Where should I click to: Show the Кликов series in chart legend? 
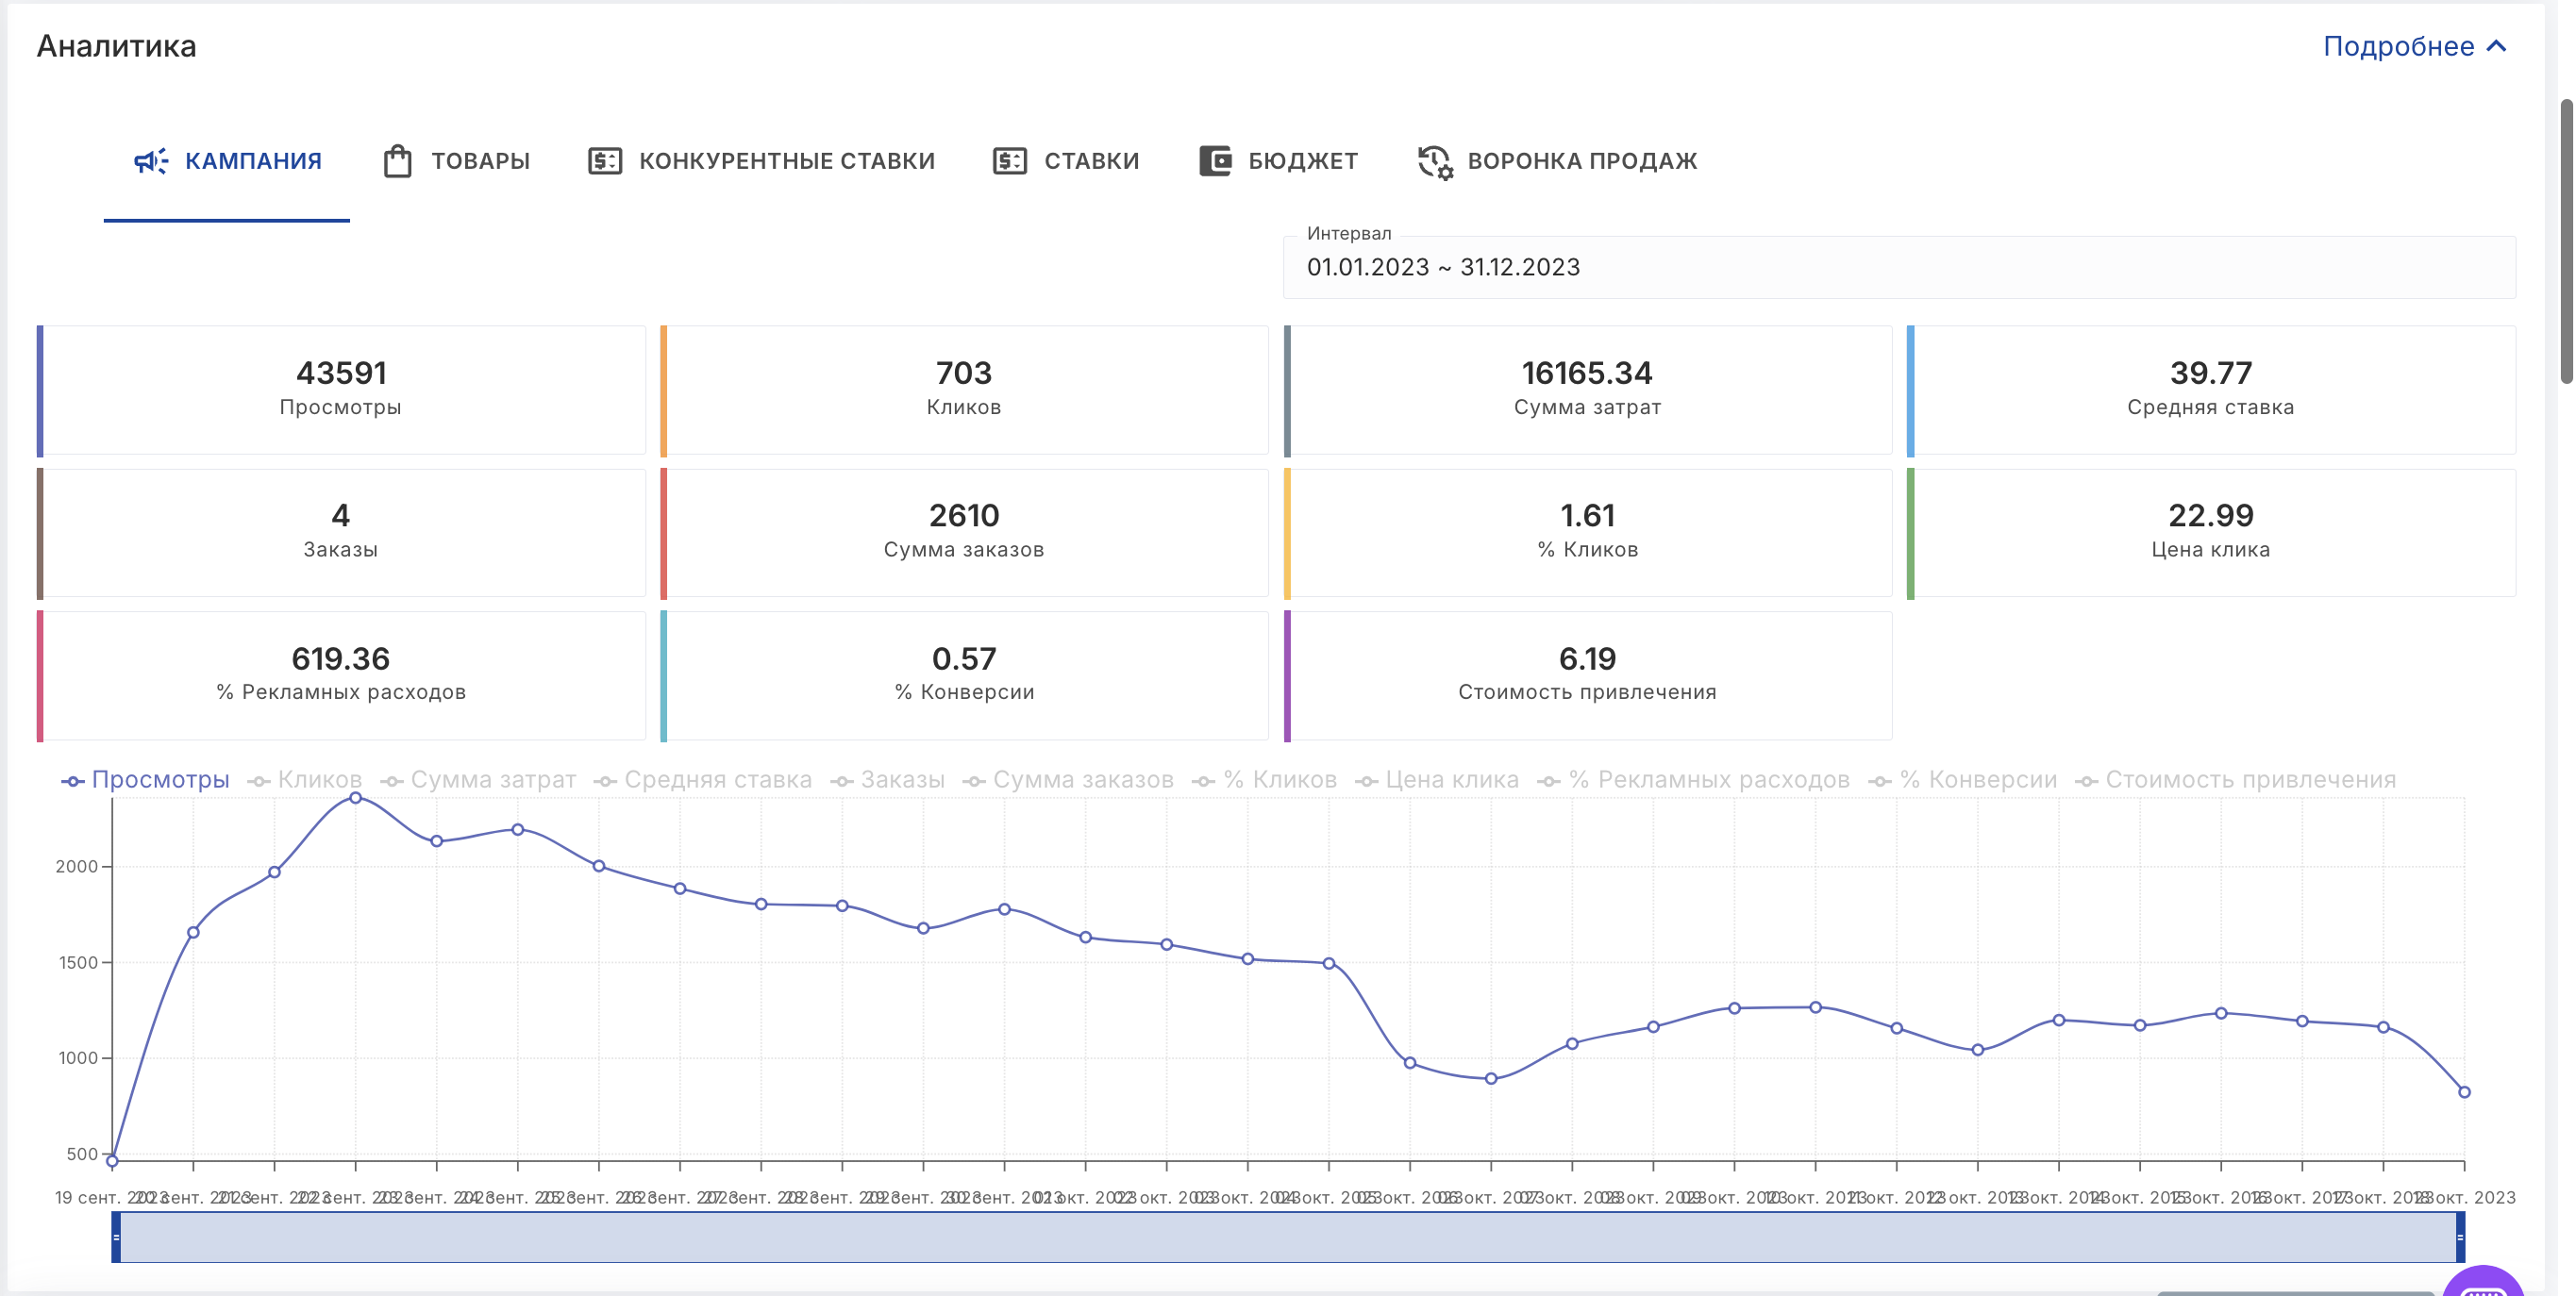pyautogui.click(x=305, y=780)
